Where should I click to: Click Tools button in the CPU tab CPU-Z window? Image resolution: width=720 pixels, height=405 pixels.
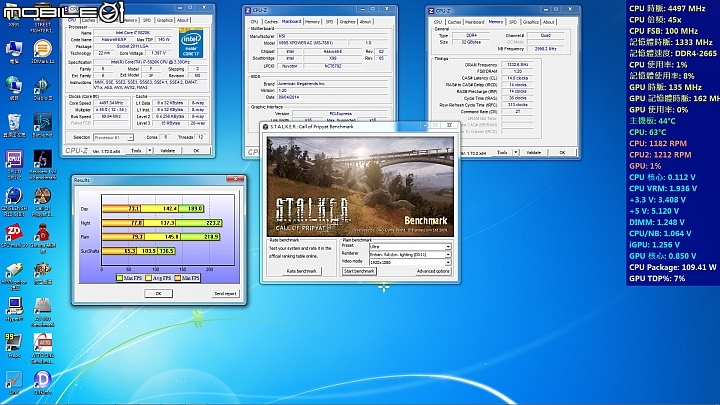pos(136,151)
